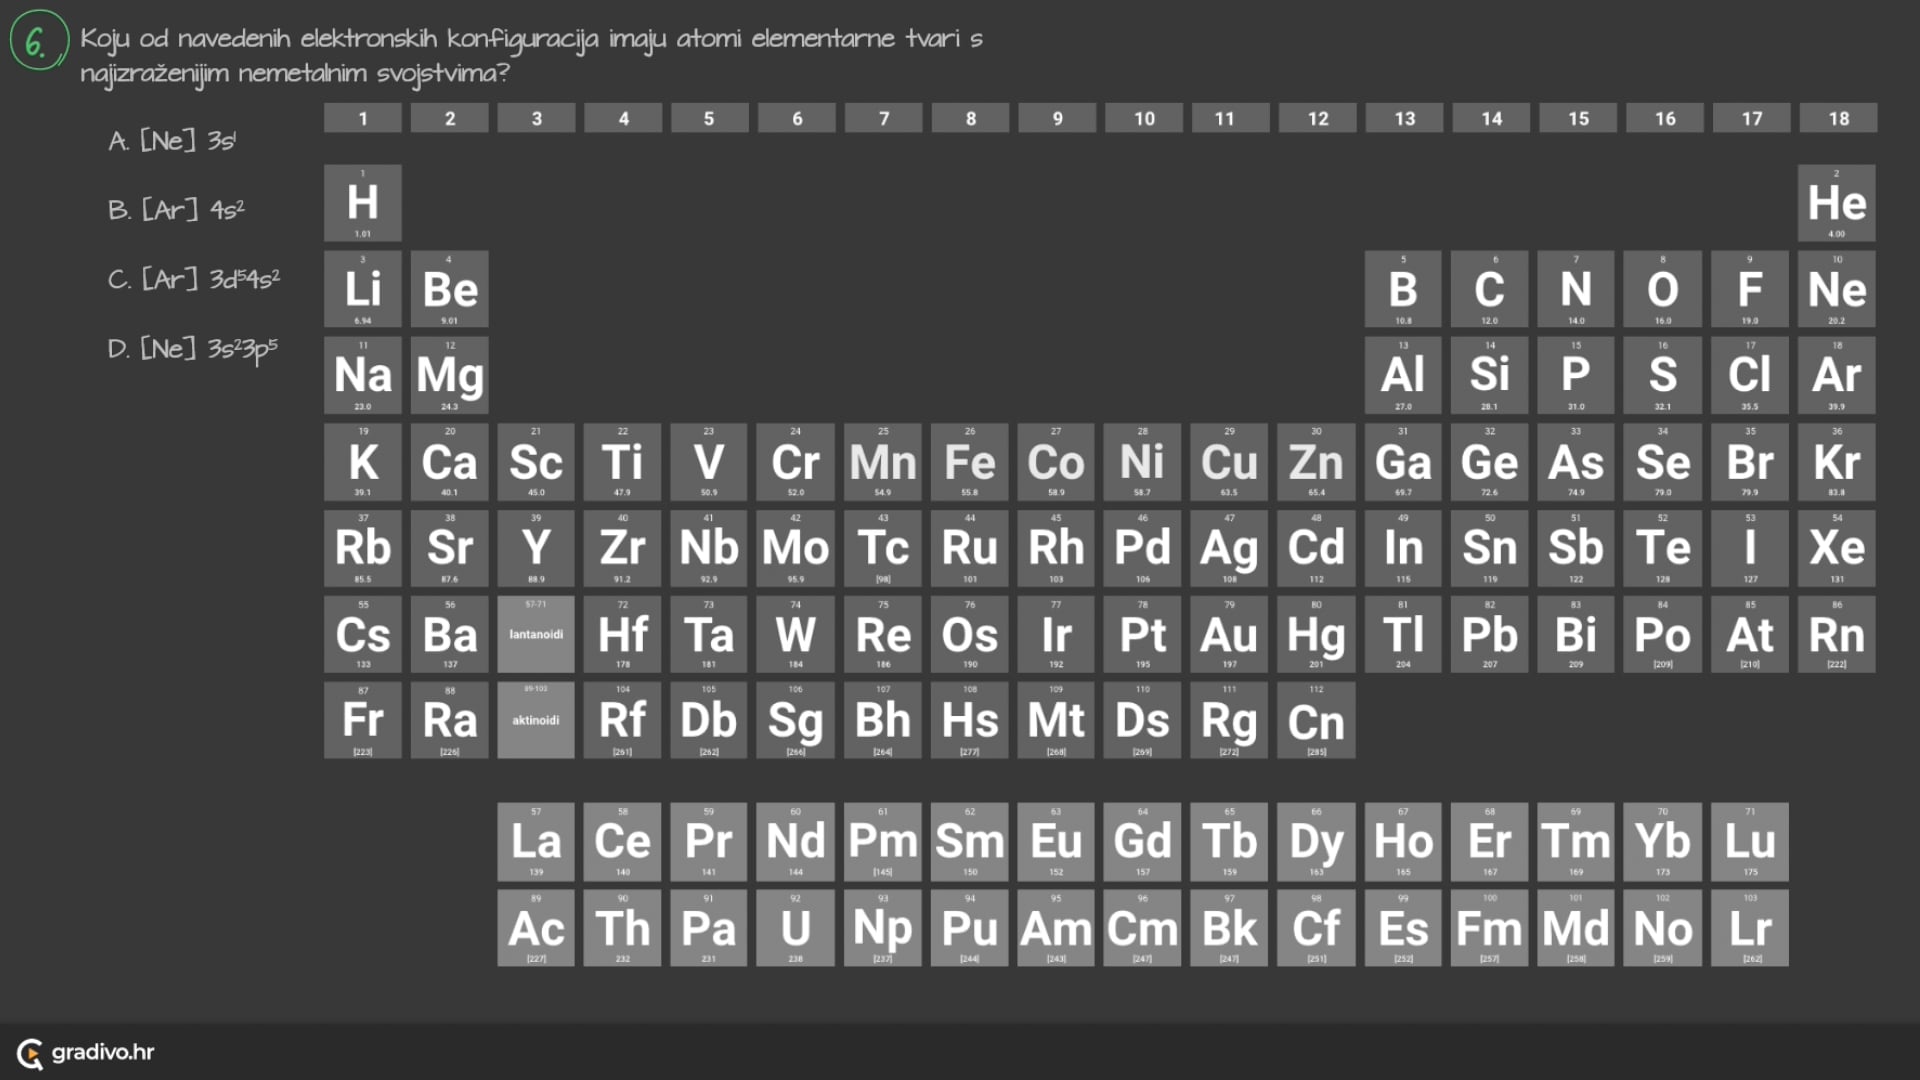The height and width of the screenshot is (1080, 1920).
Task: Click the gradivo.hr logo icon
Action: [x=30, y=1053]
